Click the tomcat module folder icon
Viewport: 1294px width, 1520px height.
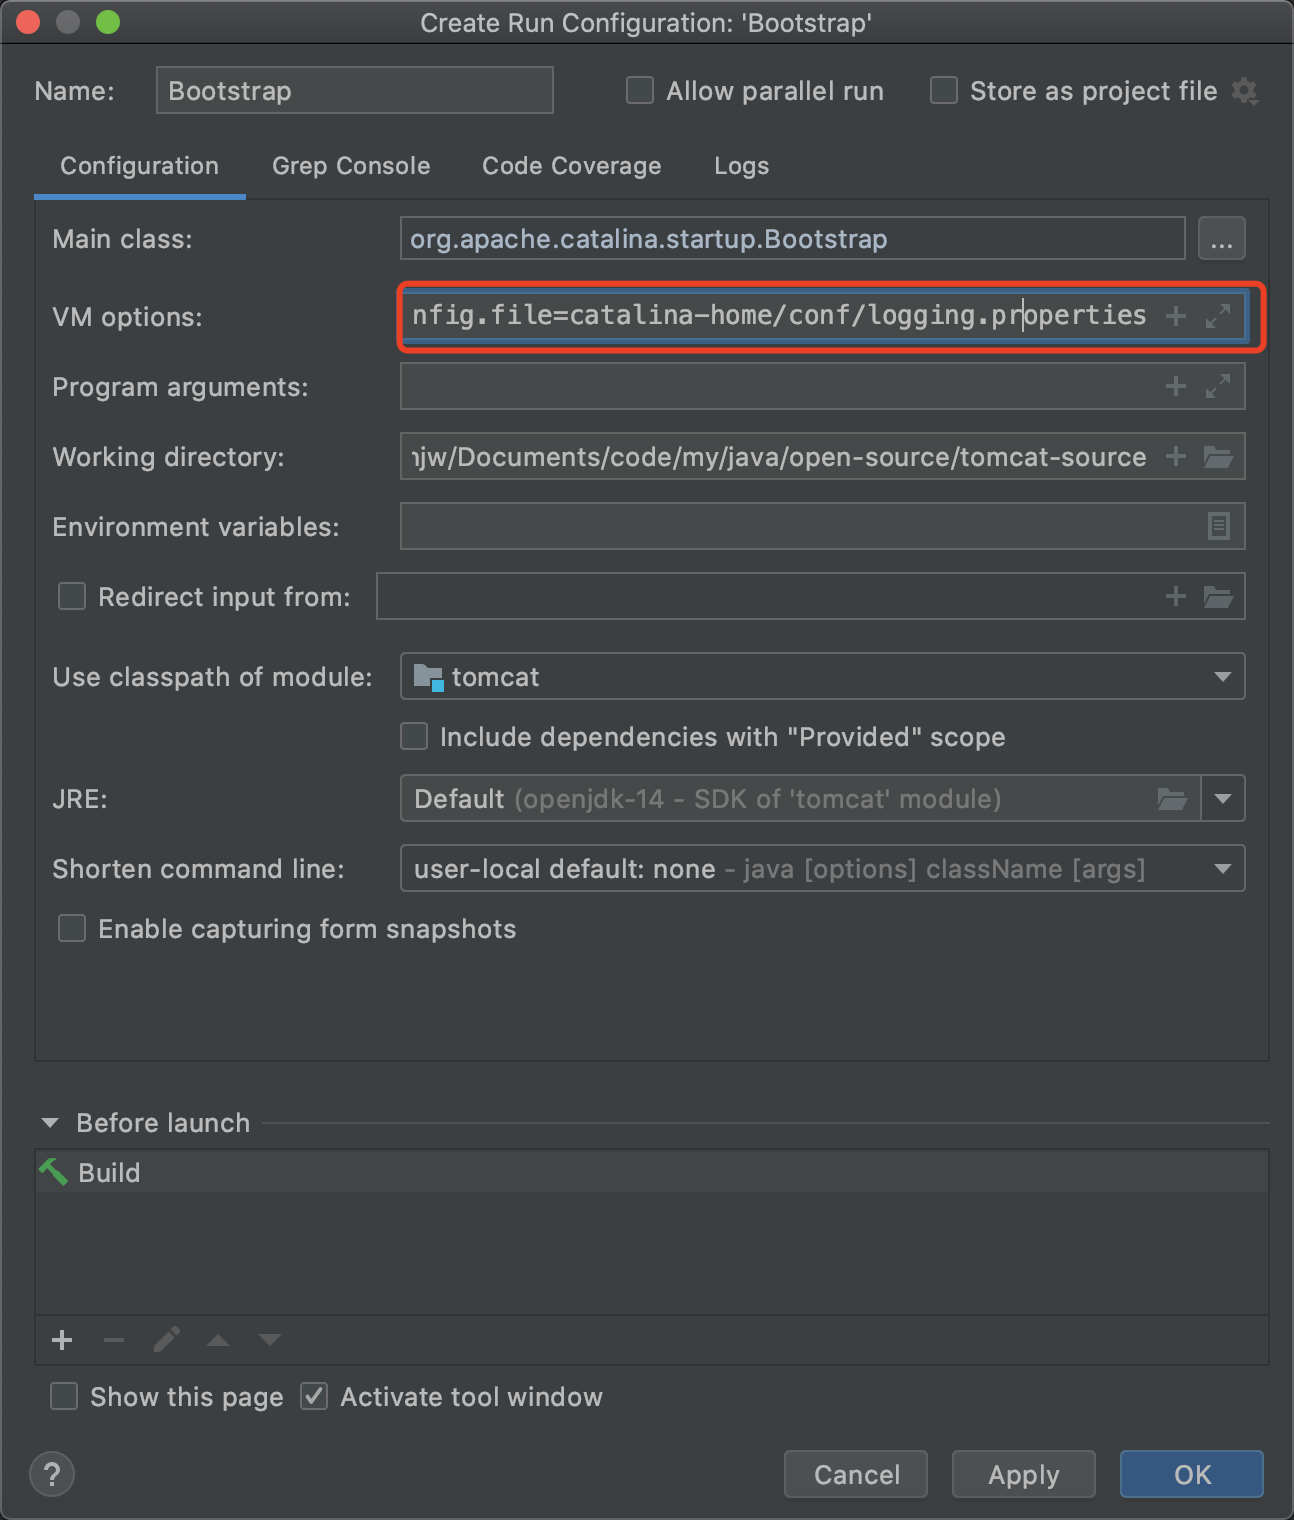[x=428, y=677]
